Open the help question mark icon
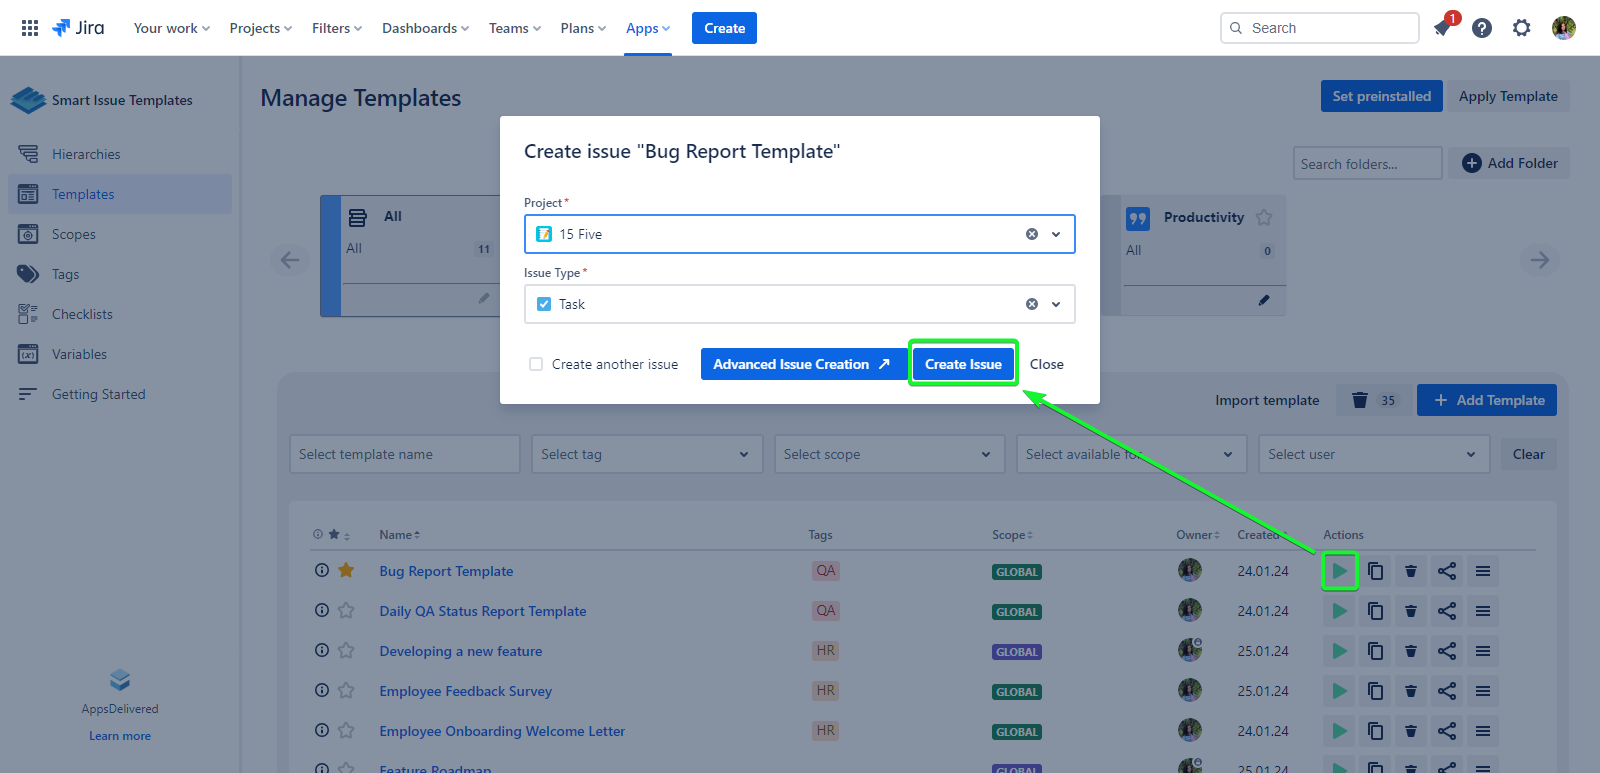This screenshot has height=773, width=1600. click(x=1482, y=28)
